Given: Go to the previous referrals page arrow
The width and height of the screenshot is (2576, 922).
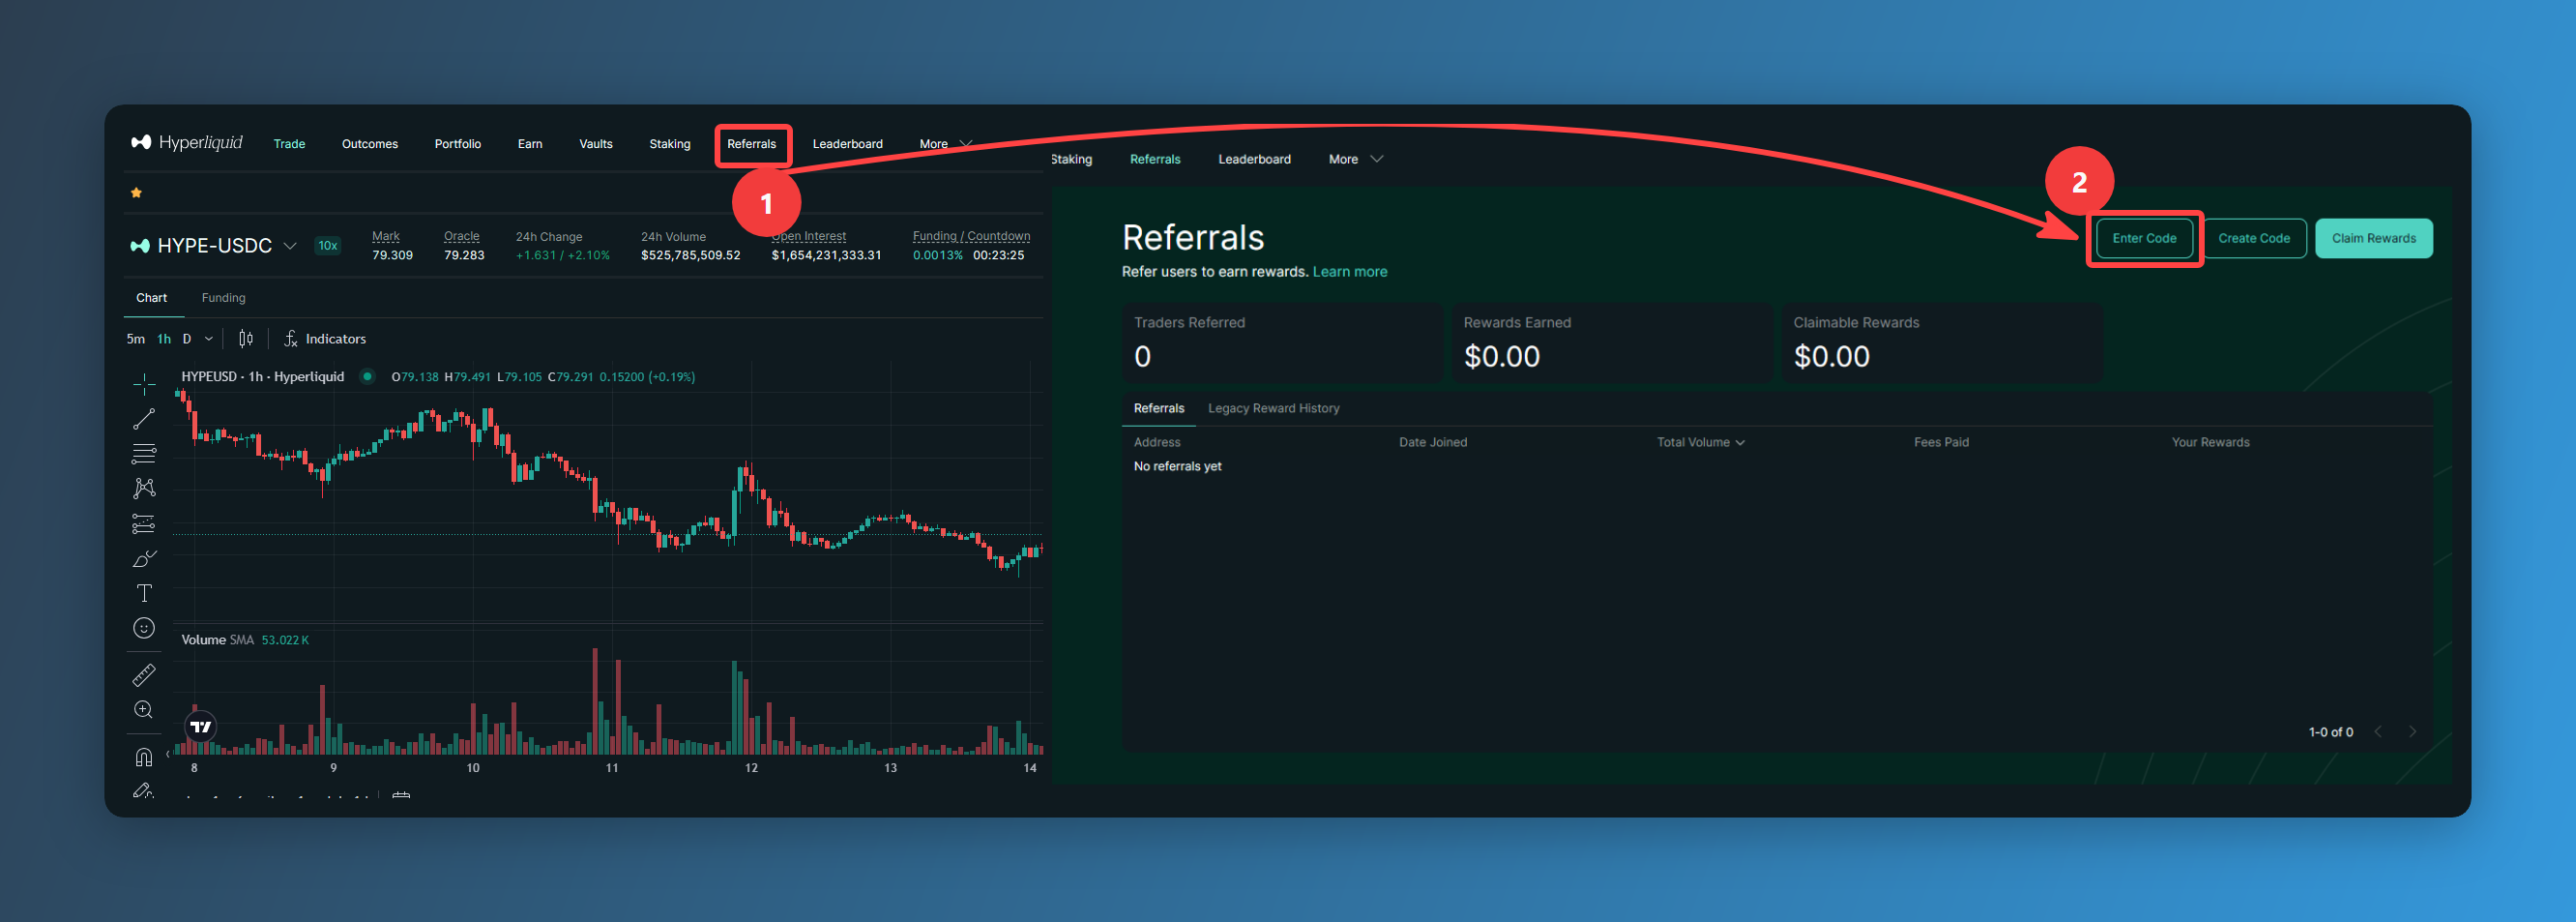Looking at the screenshot, I should [2378, 732].
